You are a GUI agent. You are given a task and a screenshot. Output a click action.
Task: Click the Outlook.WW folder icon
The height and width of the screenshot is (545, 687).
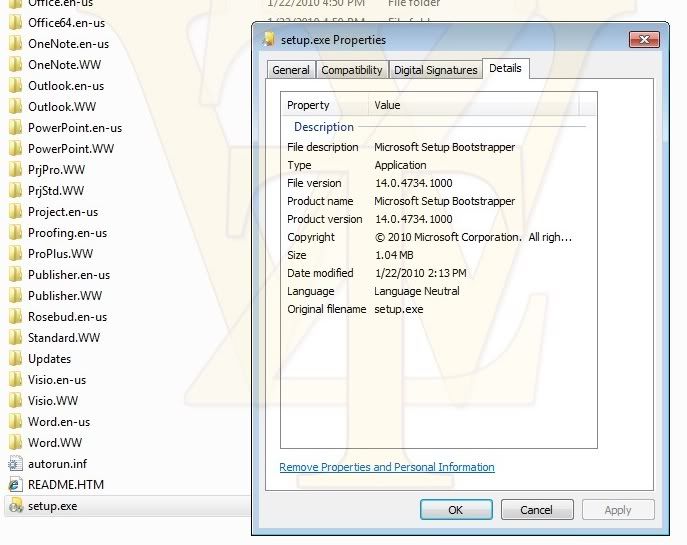click(x=15, y=107)
